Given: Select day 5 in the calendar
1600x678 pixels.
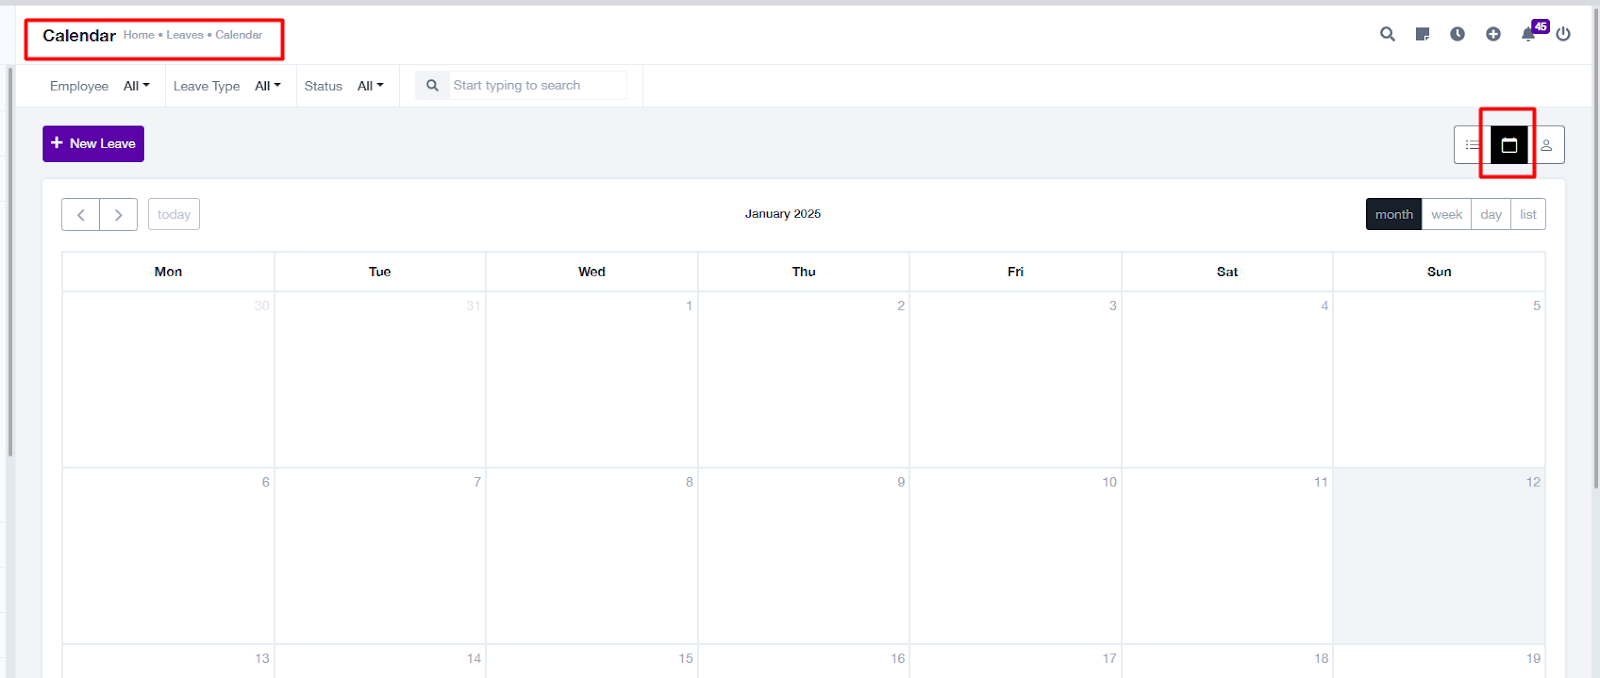Looking at the screenshot, I should tap(1439, 380).
